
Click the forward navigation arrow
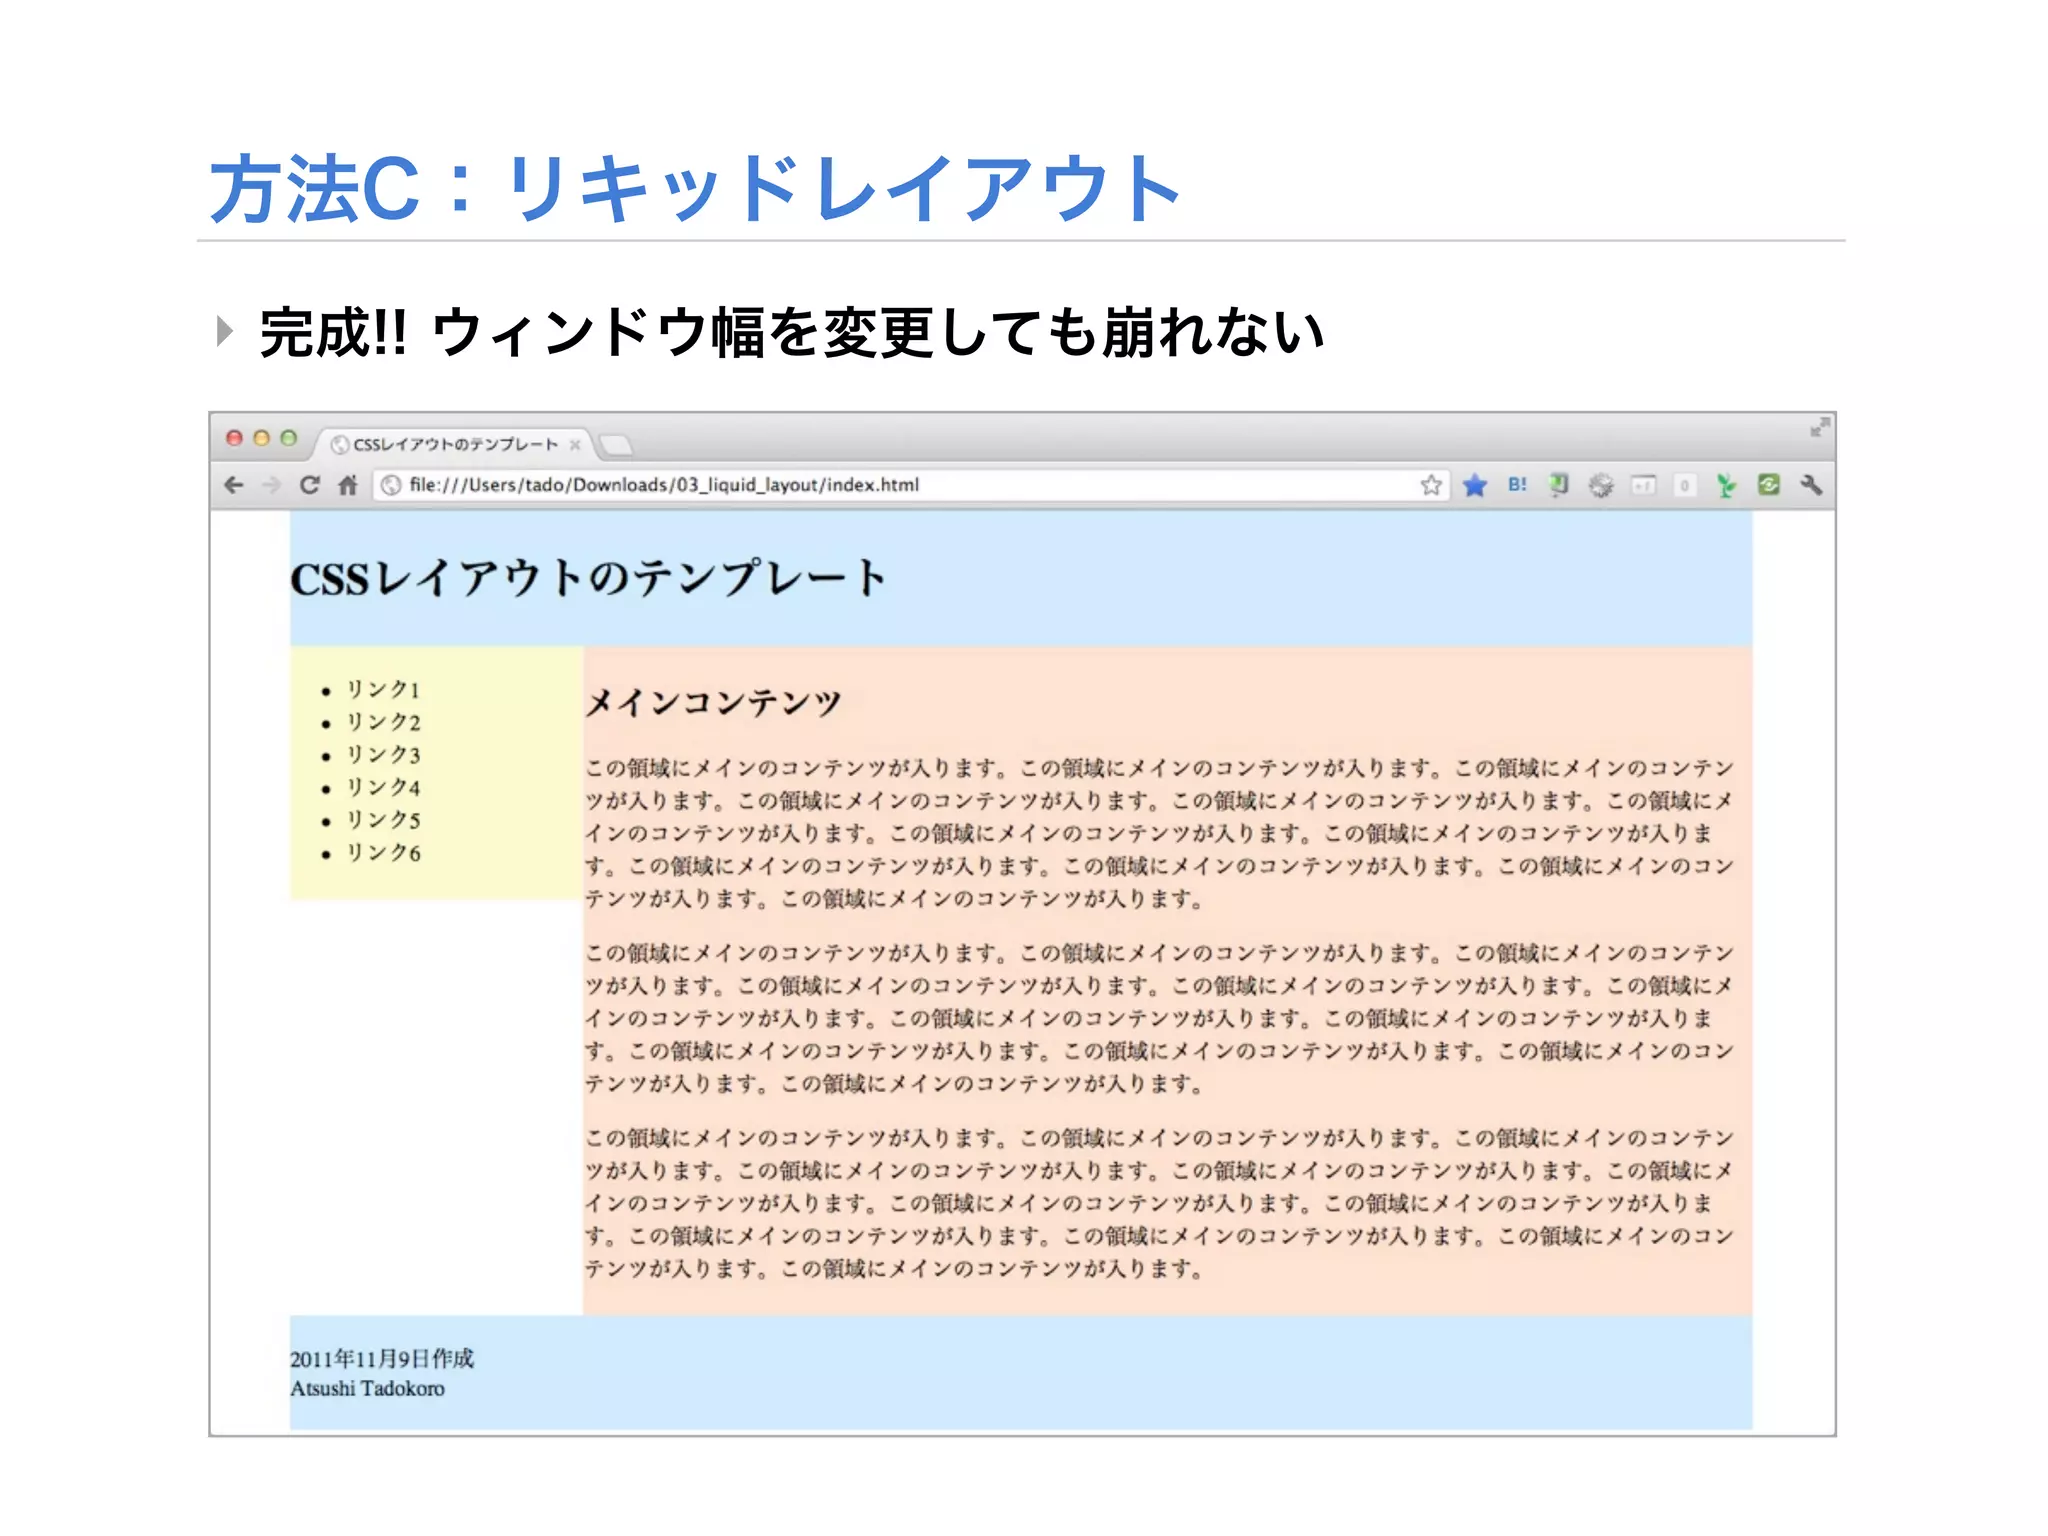coord(271,485)
